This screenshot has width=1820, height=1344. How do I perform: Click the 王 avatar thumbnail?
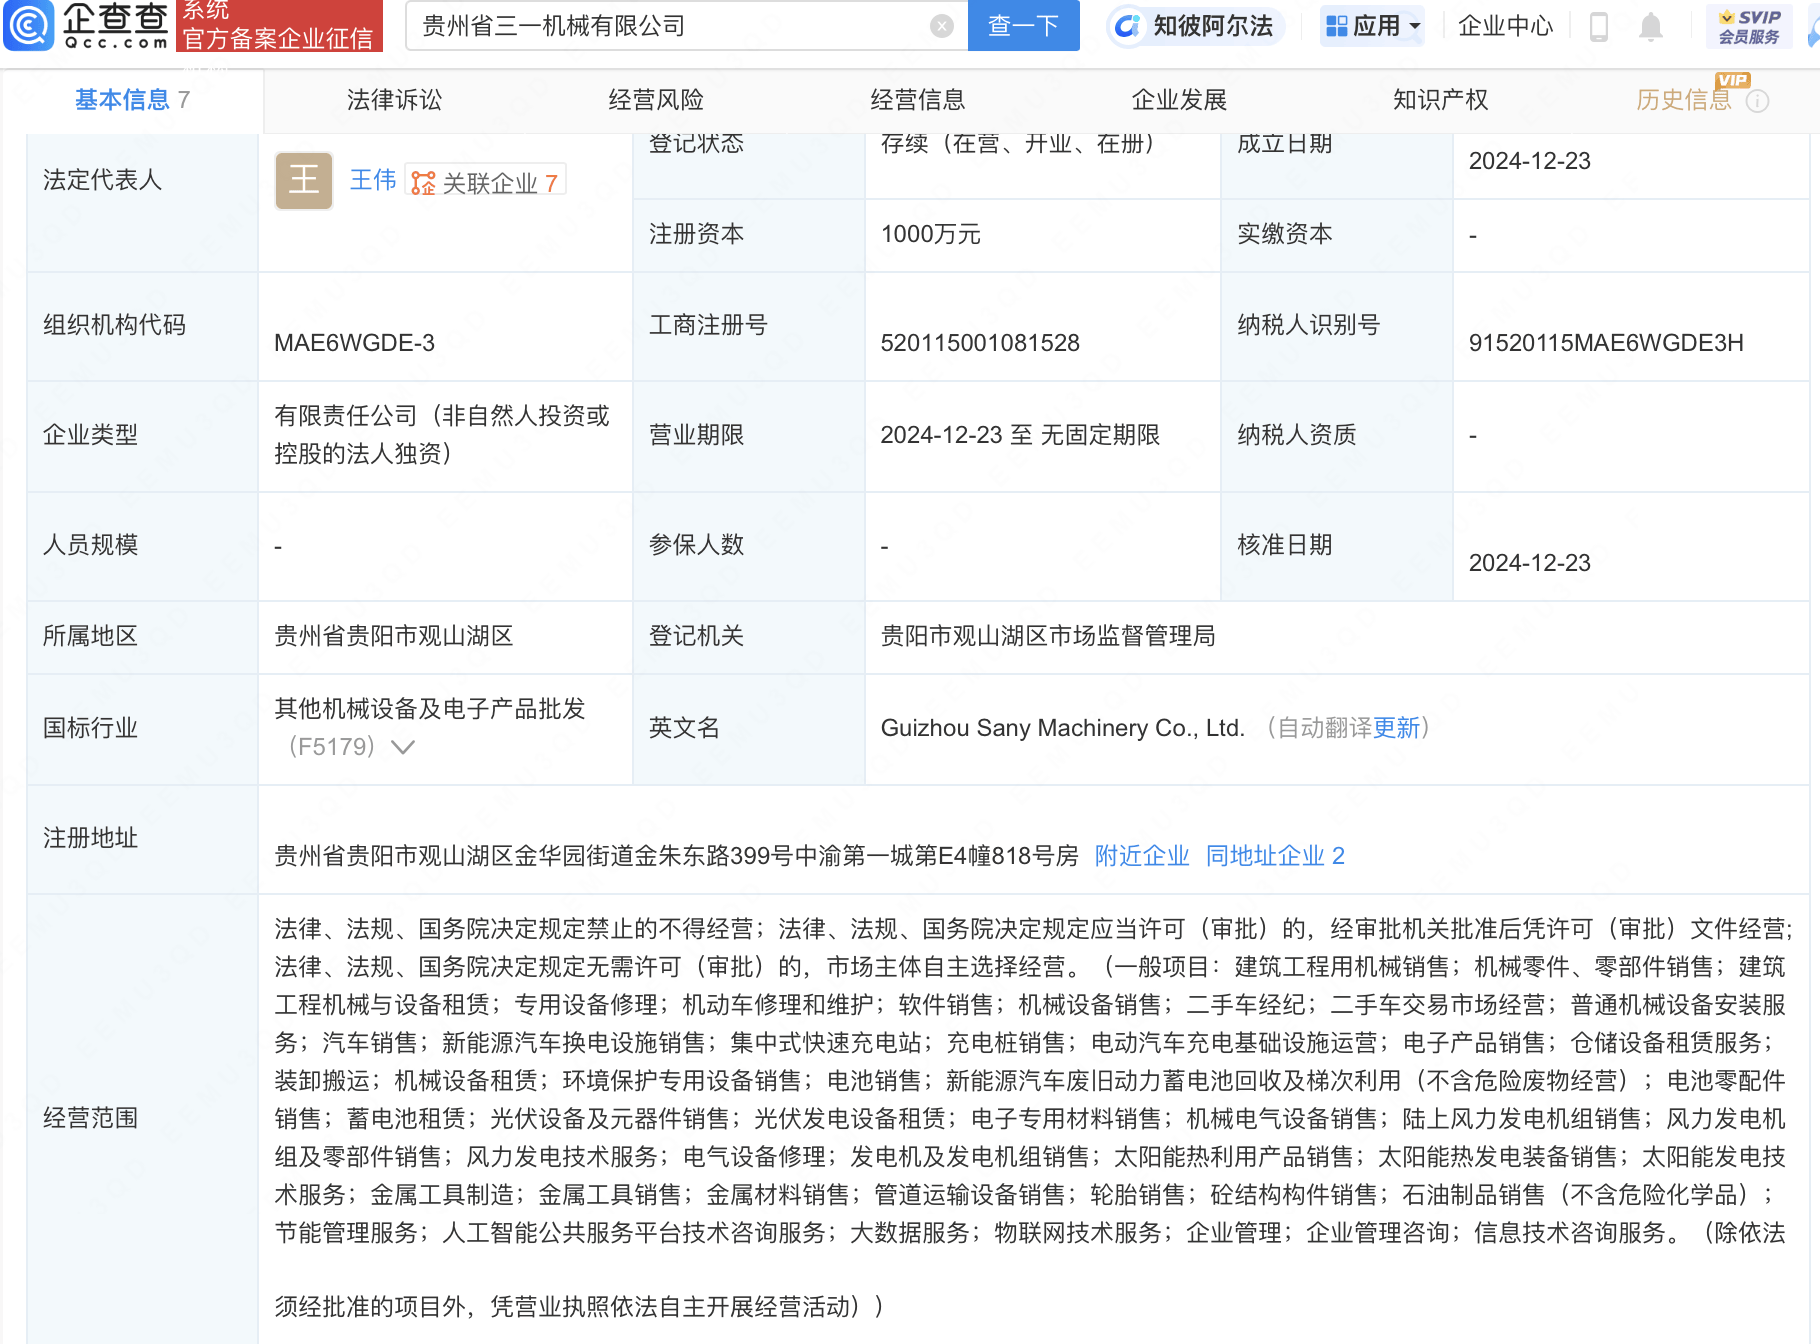[x=304, y=180]
